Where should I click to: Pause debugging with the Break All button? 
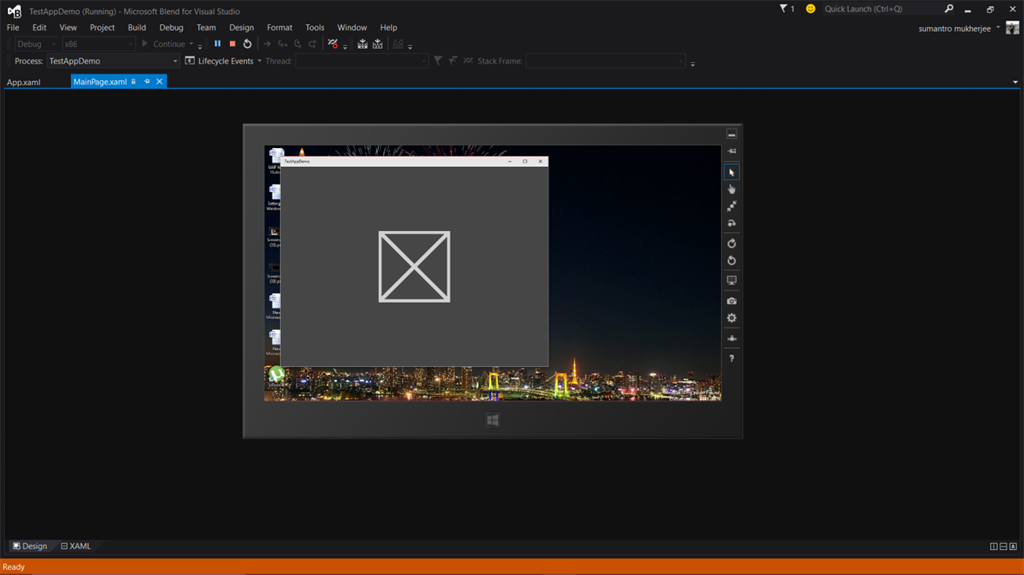pos(217,44)
